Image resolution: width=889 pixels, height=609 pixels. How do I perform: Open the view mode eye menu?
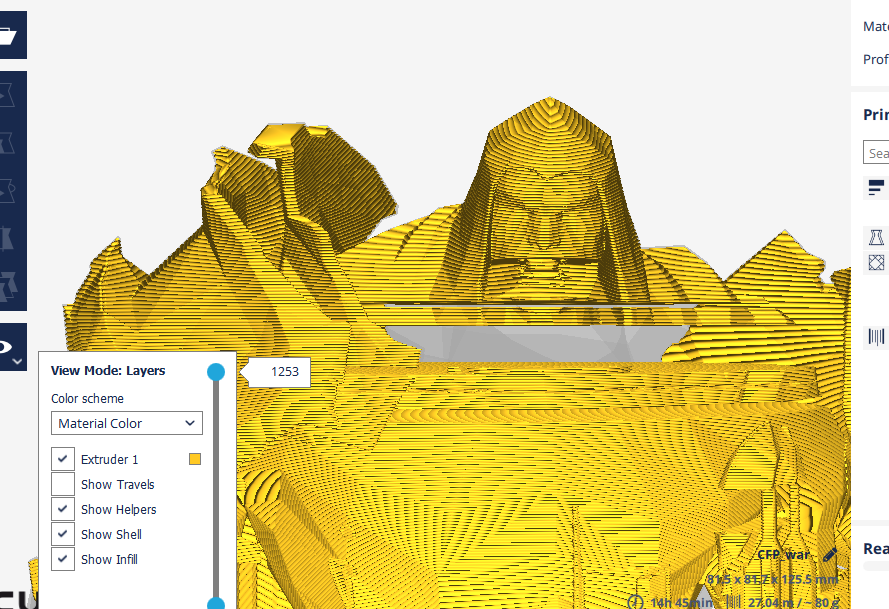pos(5,346)
